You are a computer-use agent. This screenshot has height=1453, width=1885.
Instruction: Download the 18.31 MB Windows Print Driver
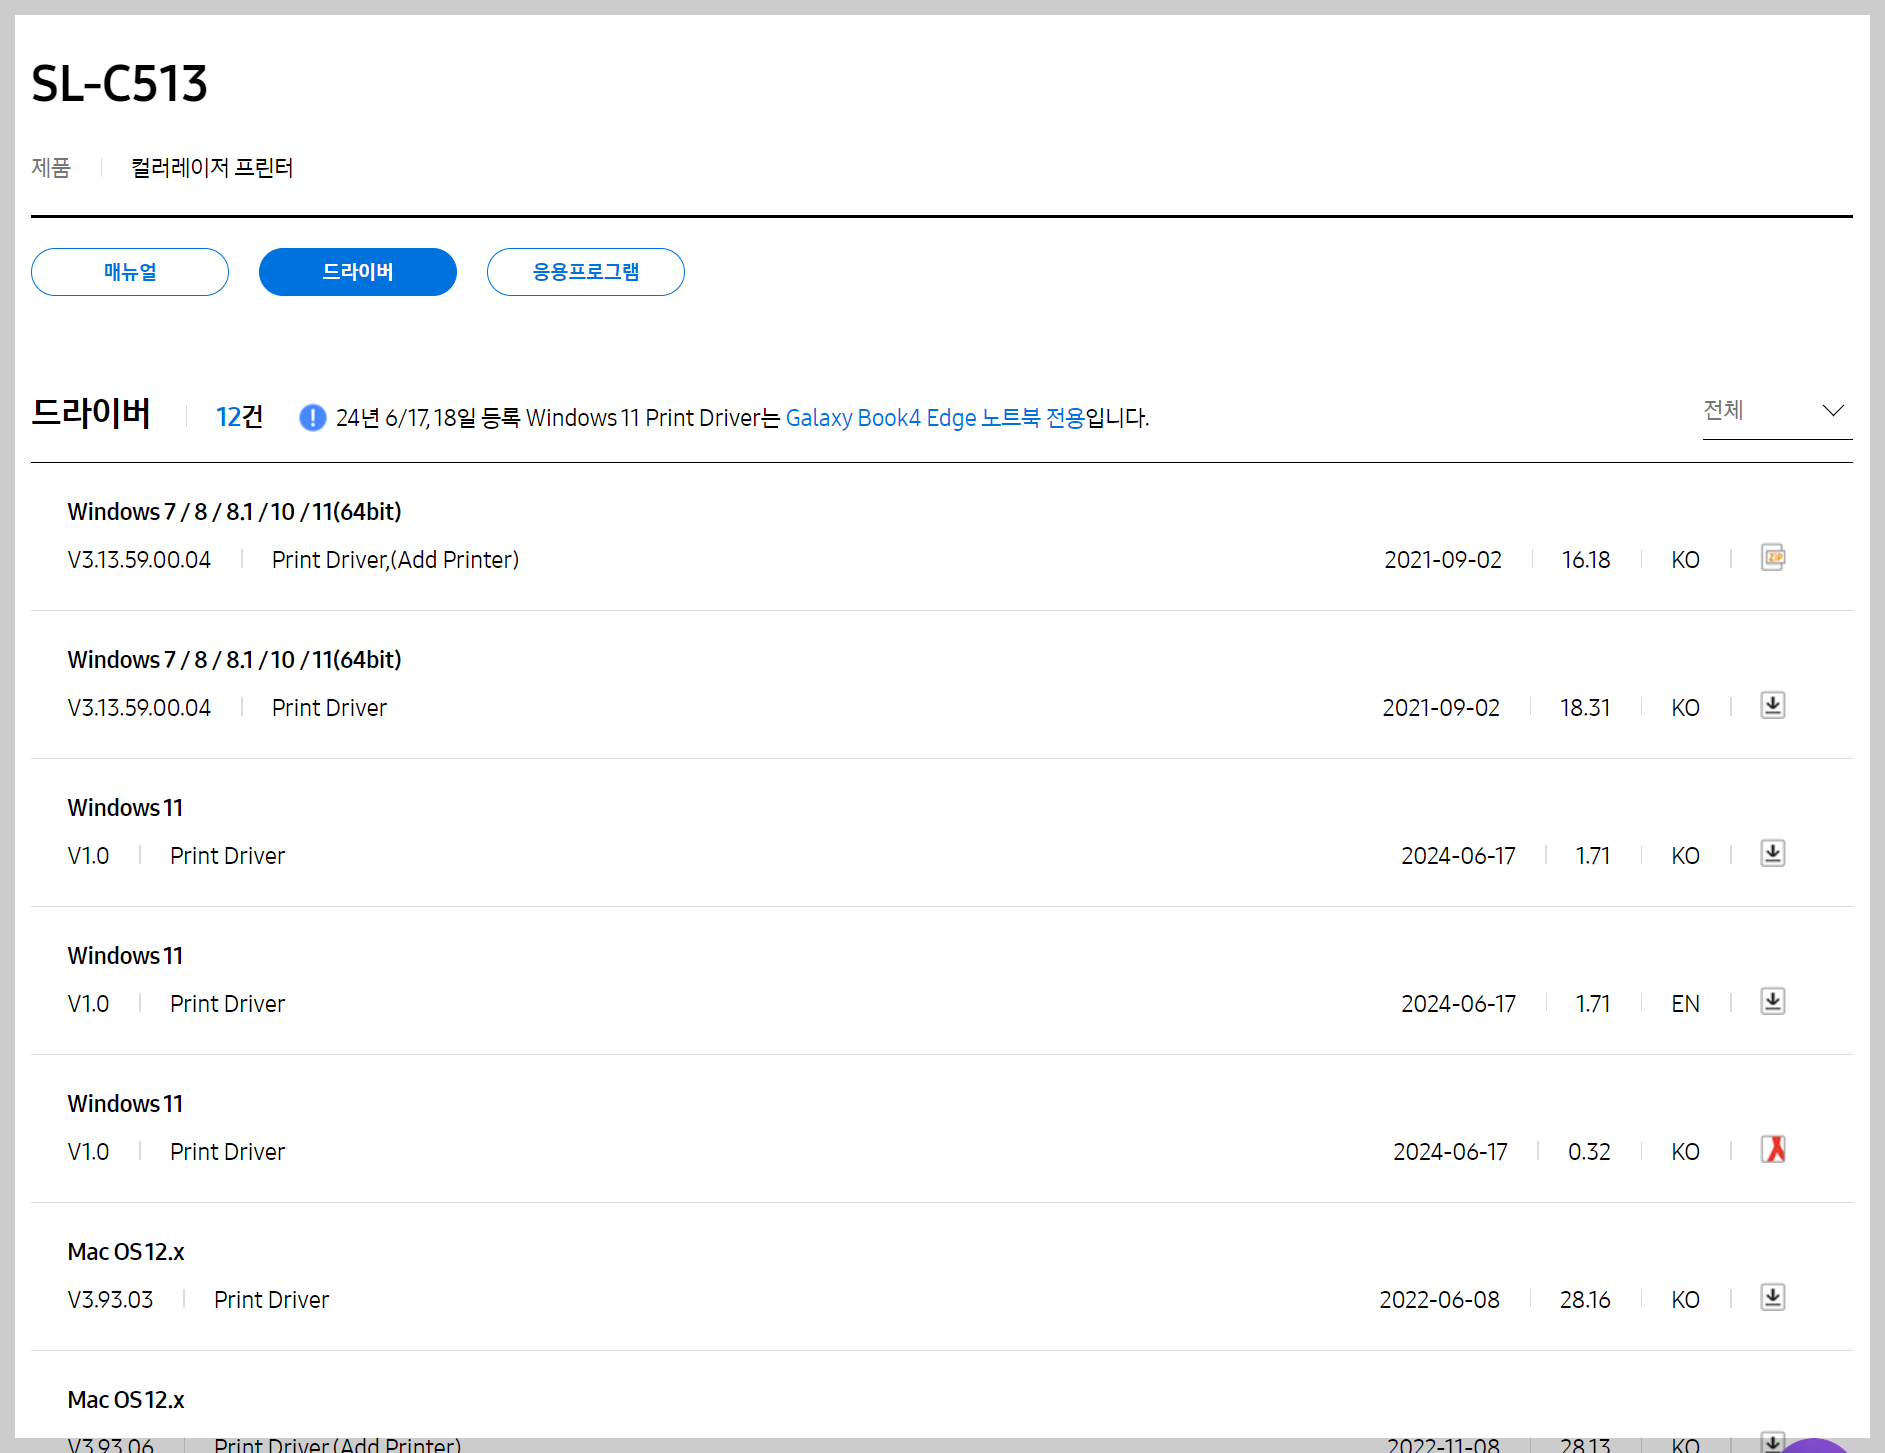pyautogui.click(x=1773, y=705)
